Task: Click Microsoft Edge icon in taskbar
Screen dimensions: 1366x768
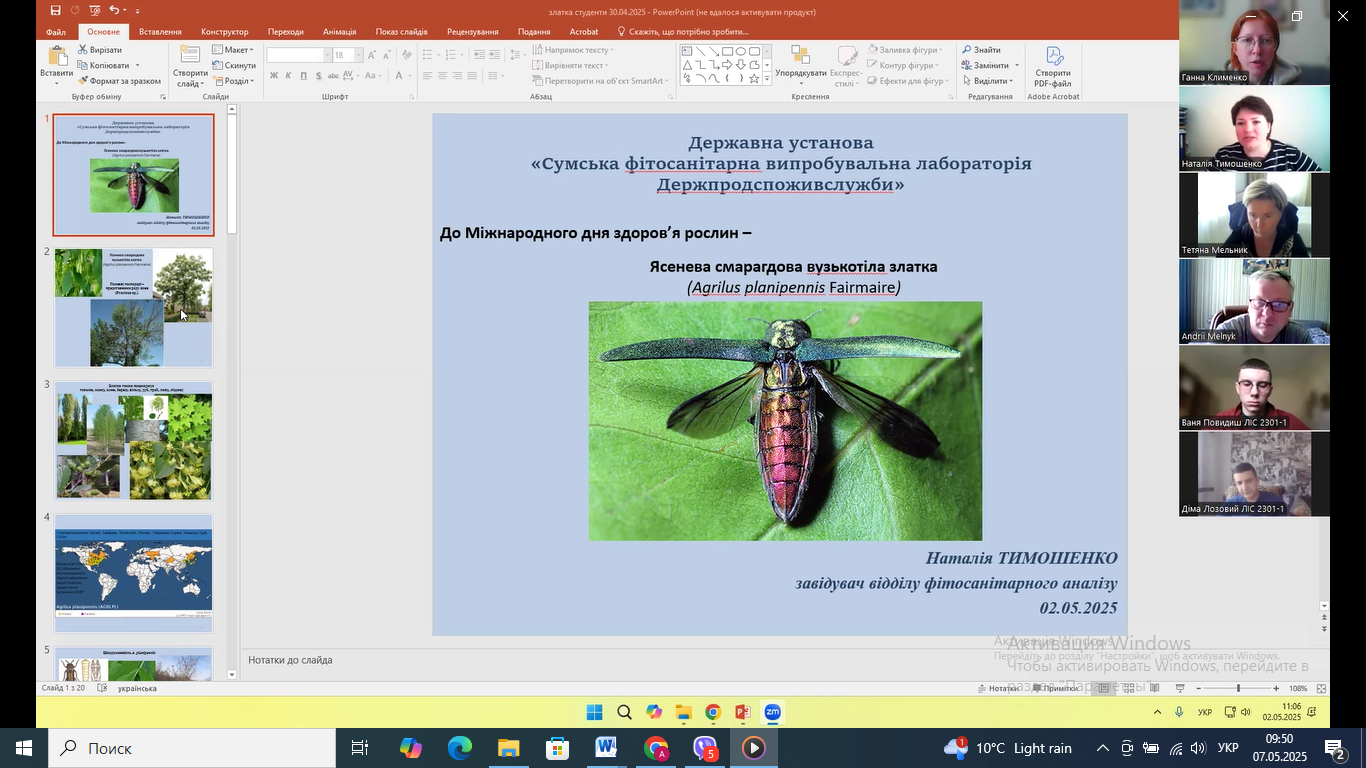Action: coord(459,748)
